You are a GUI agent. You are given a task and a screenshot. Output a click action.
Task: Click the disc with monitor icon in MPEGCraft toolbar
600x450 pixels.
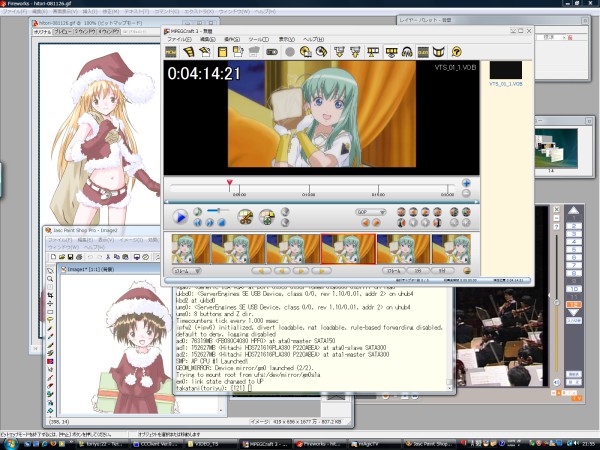305,52
